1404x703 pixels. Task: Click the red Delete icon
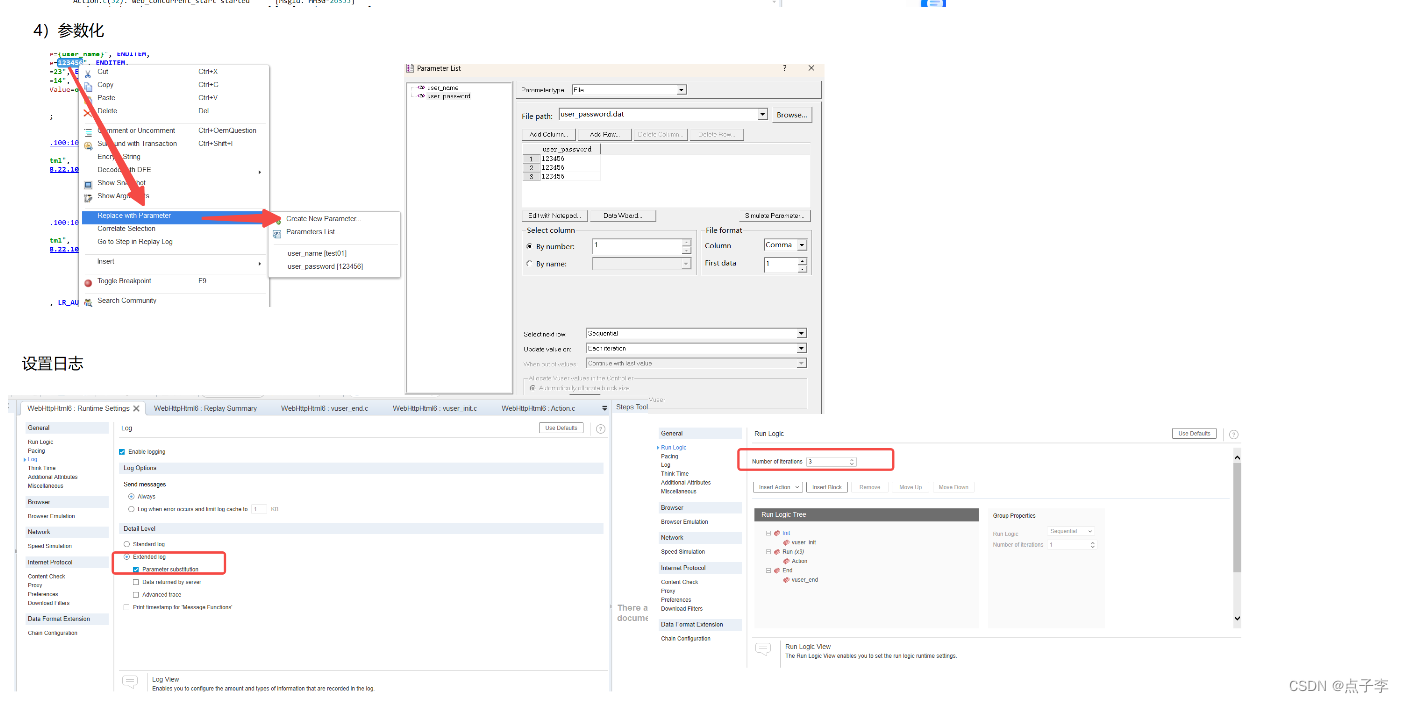pyautogui.click(x=86, y=111)
